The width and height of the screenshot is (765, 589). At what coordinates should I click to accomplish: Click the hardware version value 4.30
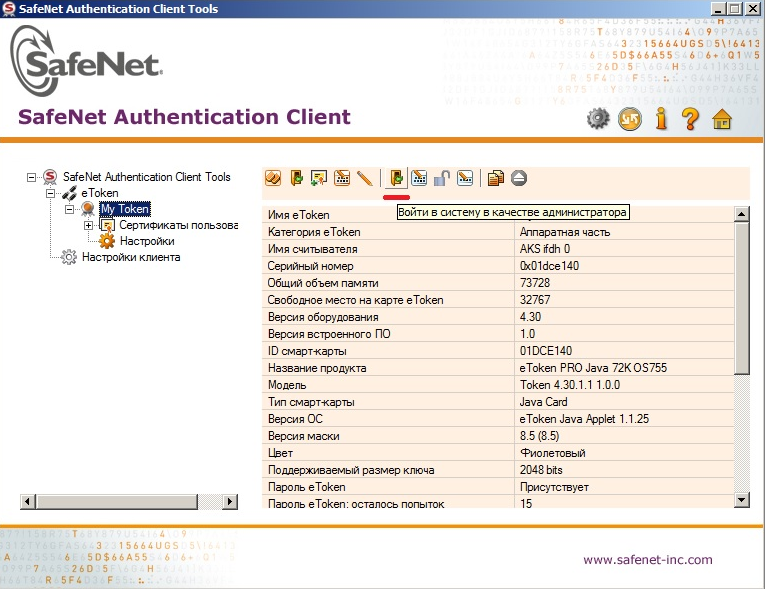(x=530, y=317)
